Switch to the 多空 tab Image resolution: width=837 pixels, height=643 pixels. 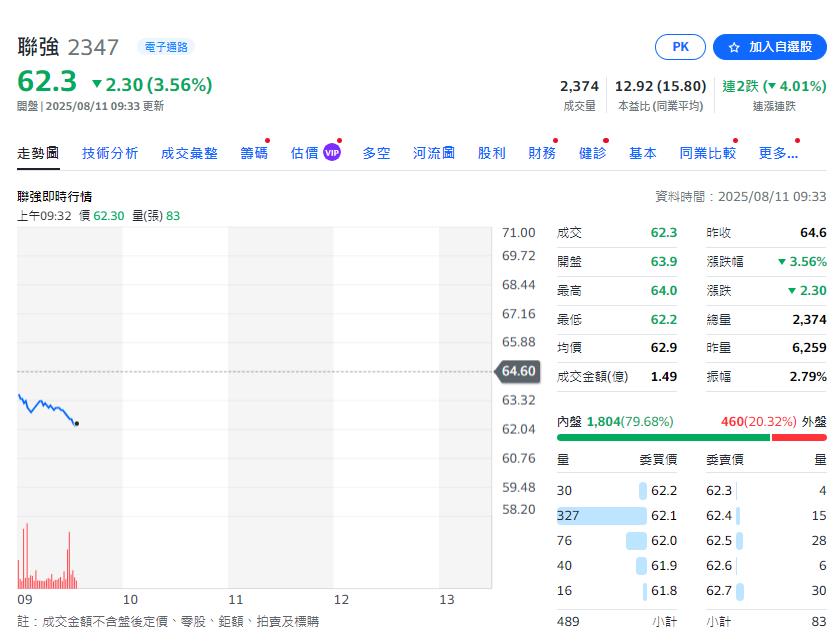376,153
